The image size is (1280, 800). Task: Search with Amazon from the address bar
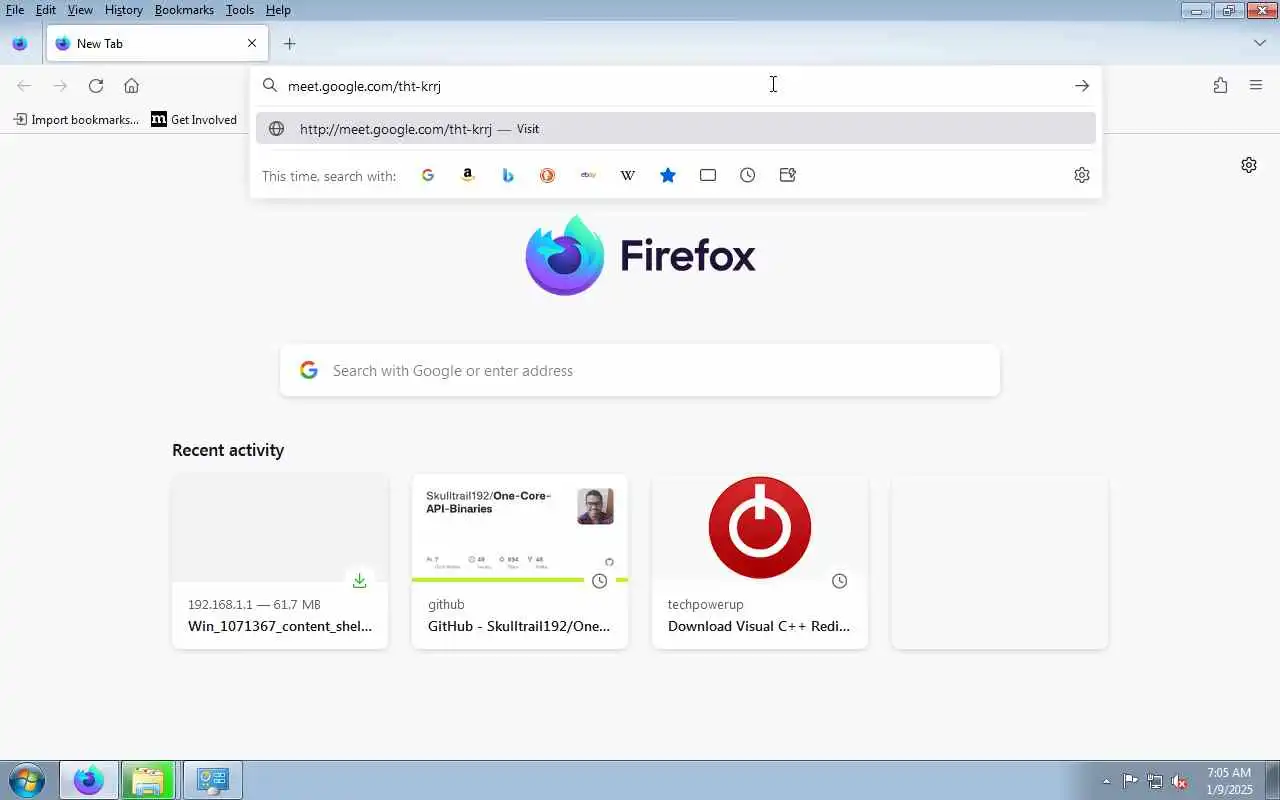[468, 175]
